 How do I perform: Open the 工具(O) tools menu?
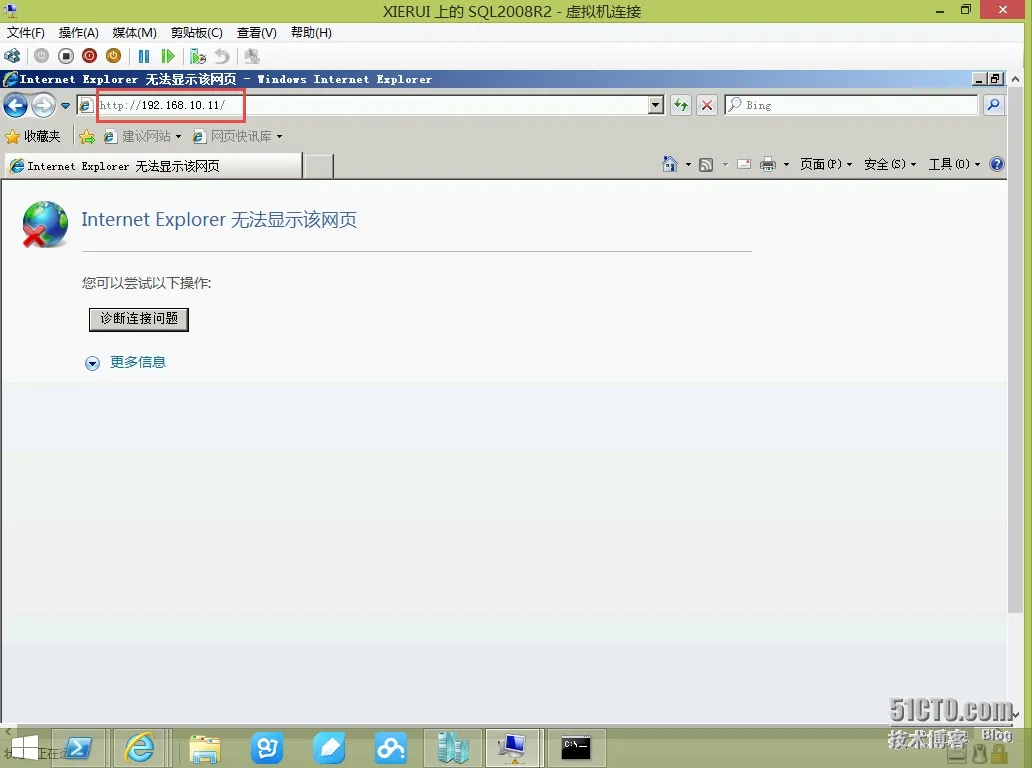[954, 165]
